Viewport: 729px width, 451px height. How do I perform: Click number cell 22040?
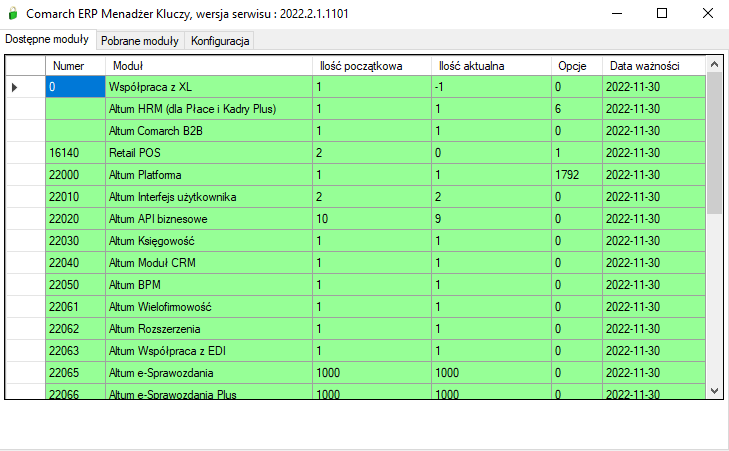75,263
